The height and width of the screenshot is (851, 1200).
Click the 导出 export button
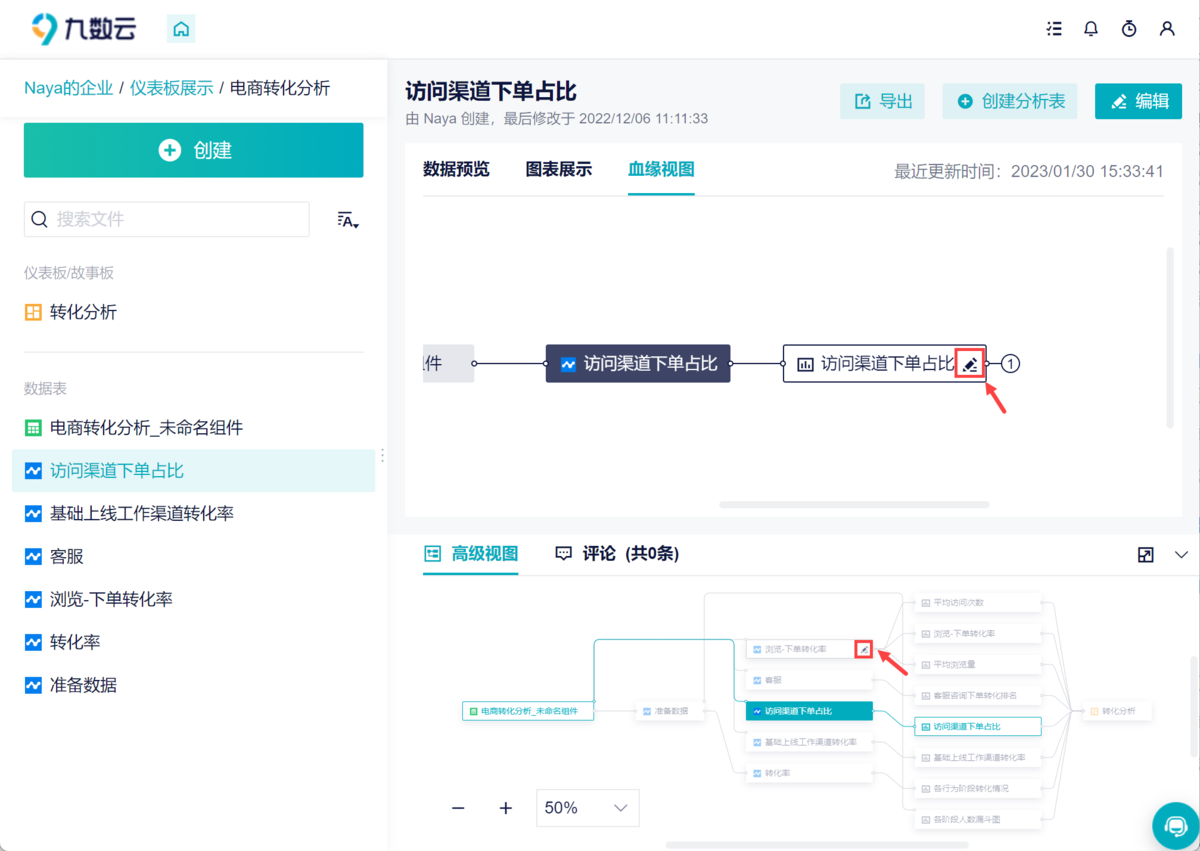tap(882, 101)
